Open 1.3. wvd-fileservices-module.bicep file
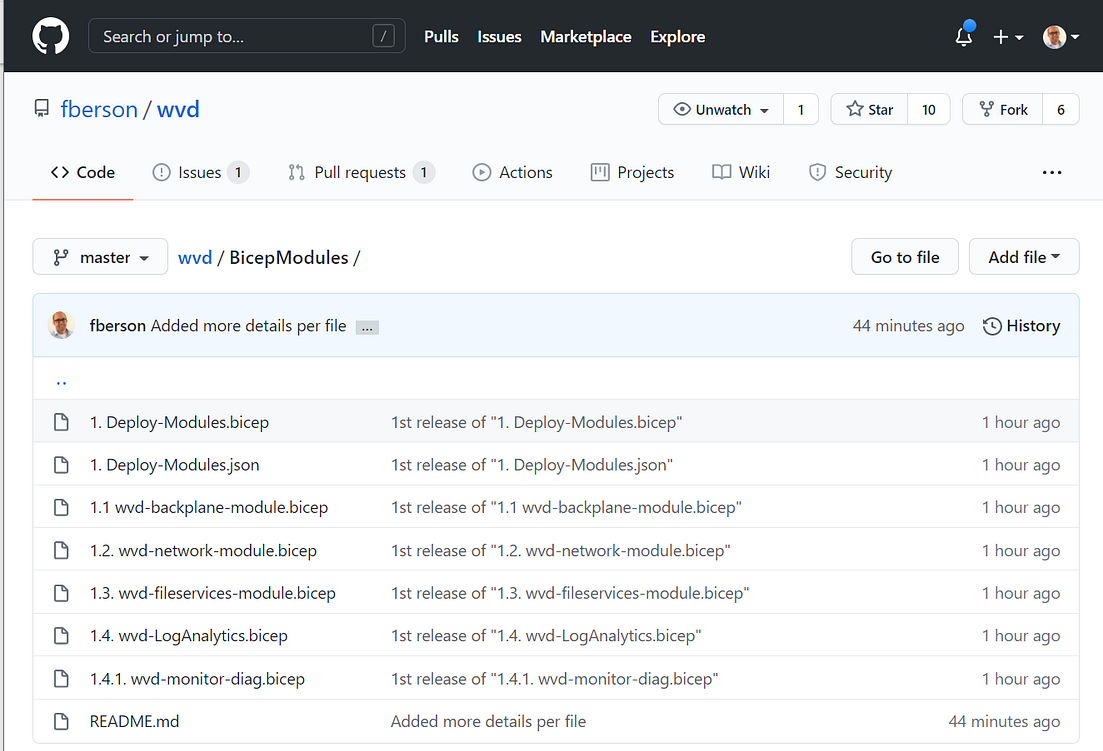 212,593
